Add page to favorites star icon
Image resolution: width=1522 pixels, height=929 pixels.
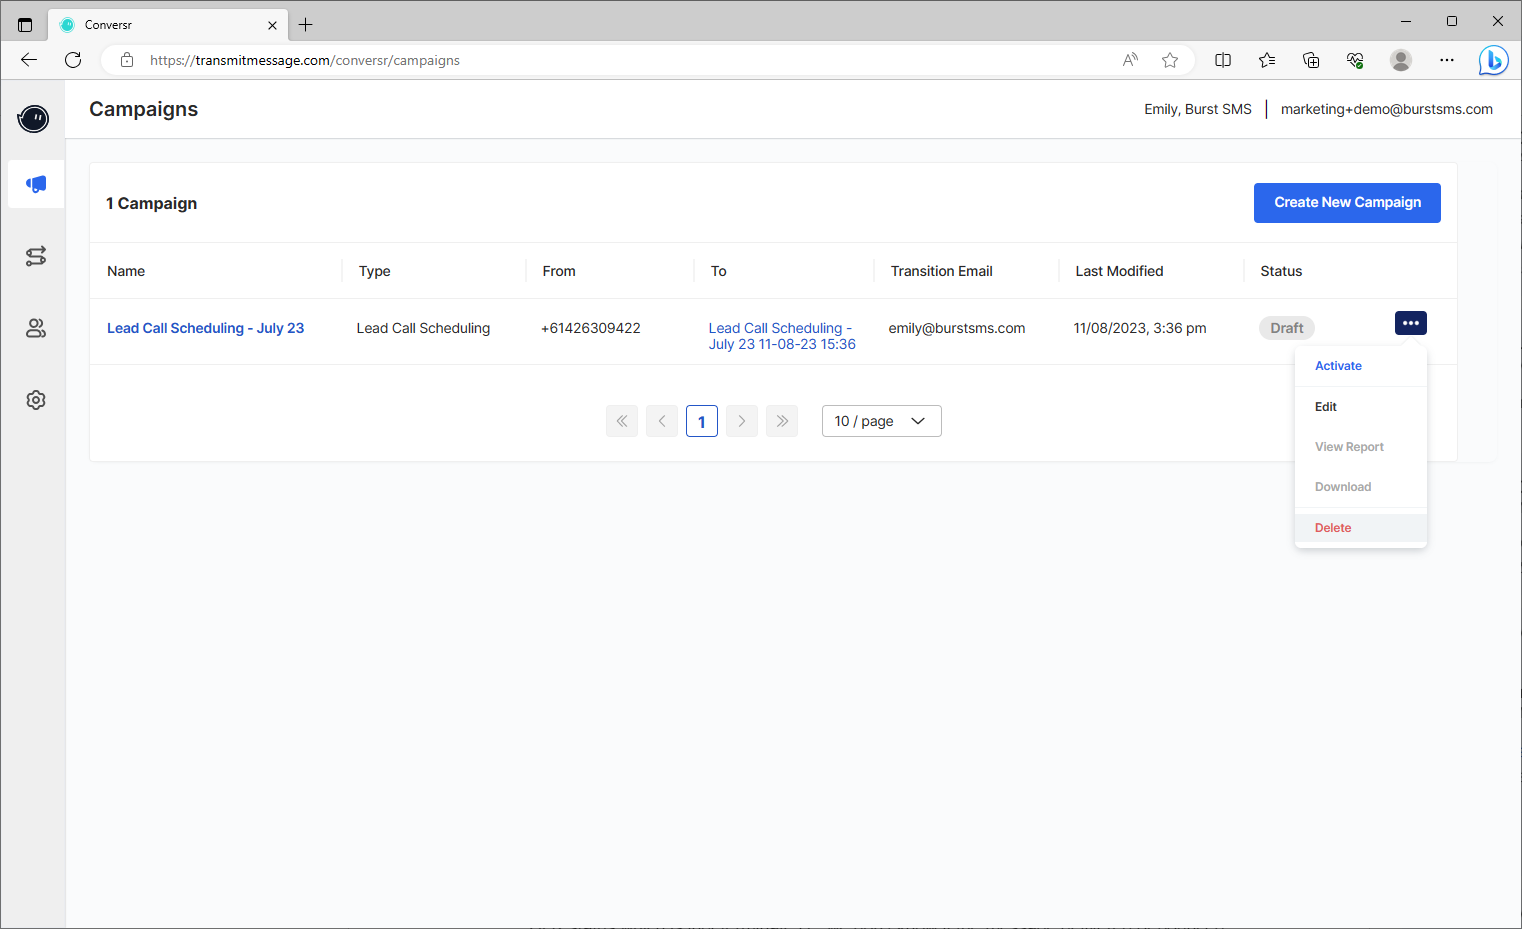click(1170, 60)
